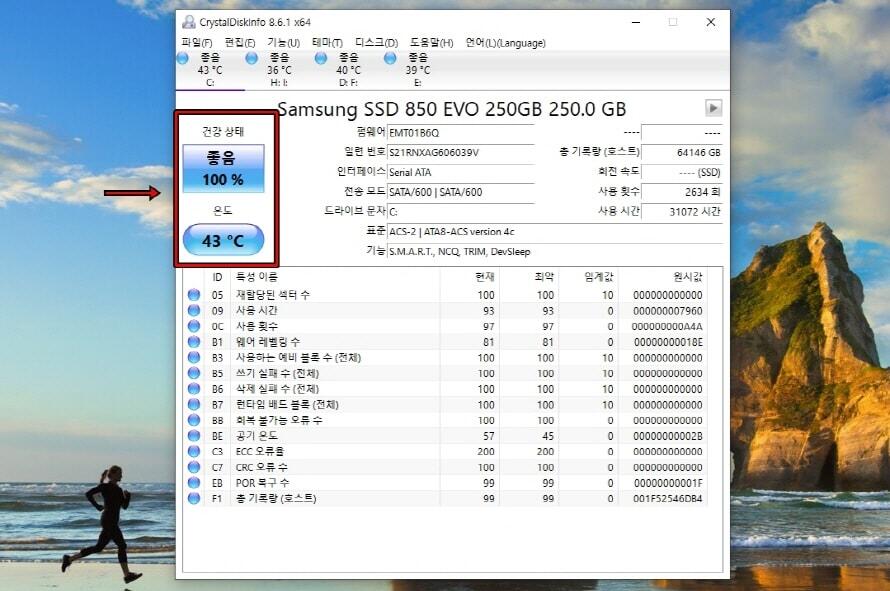Click the transfer mode field SATA/600 | SATA/600
The height and width of the screenshot is (591, 890).
coord(460,192)
